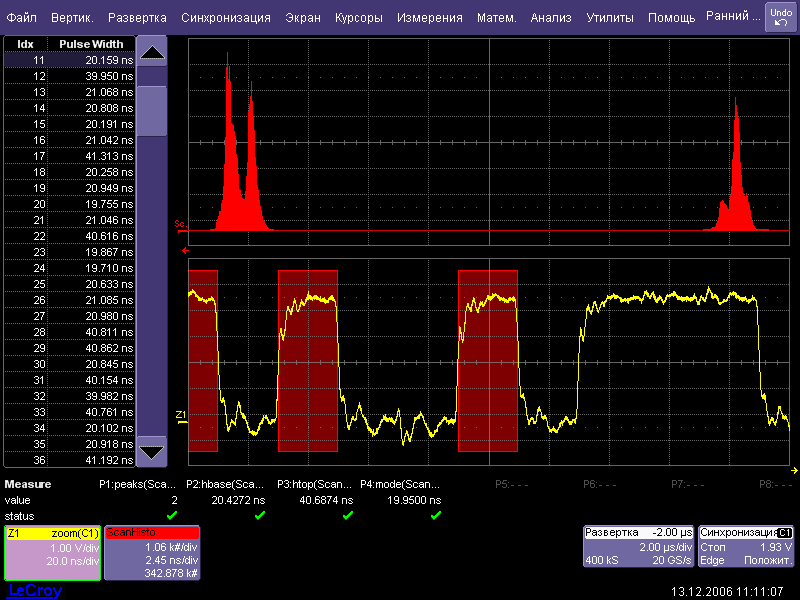Viewport: 800px width, 600px height.
Task: Click the red arrow below the histogram grid
Action: [x=185, y=251]
